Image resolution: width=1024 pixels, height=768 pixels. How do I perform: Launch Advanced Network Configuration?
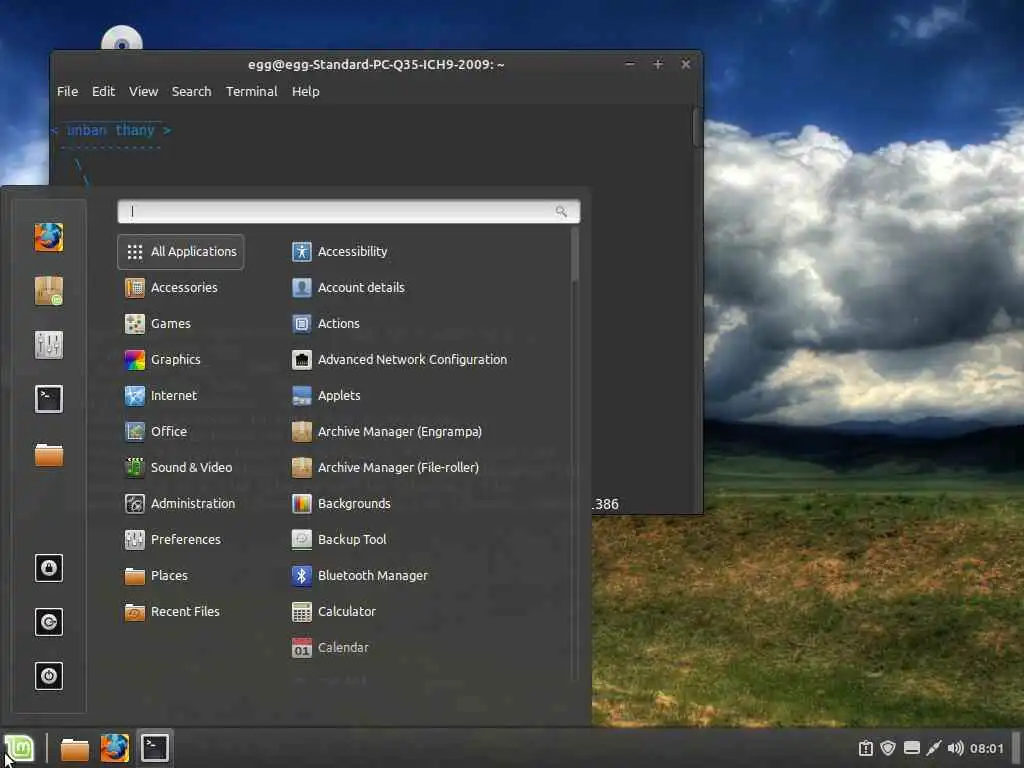(x=399, y=359)
